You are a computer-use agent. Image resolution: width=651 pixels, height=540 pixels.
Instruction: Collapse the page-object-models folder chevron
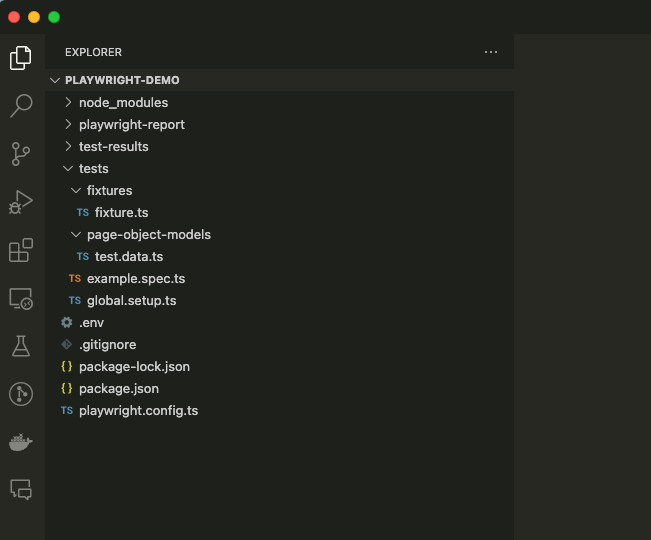pos(76,235)
